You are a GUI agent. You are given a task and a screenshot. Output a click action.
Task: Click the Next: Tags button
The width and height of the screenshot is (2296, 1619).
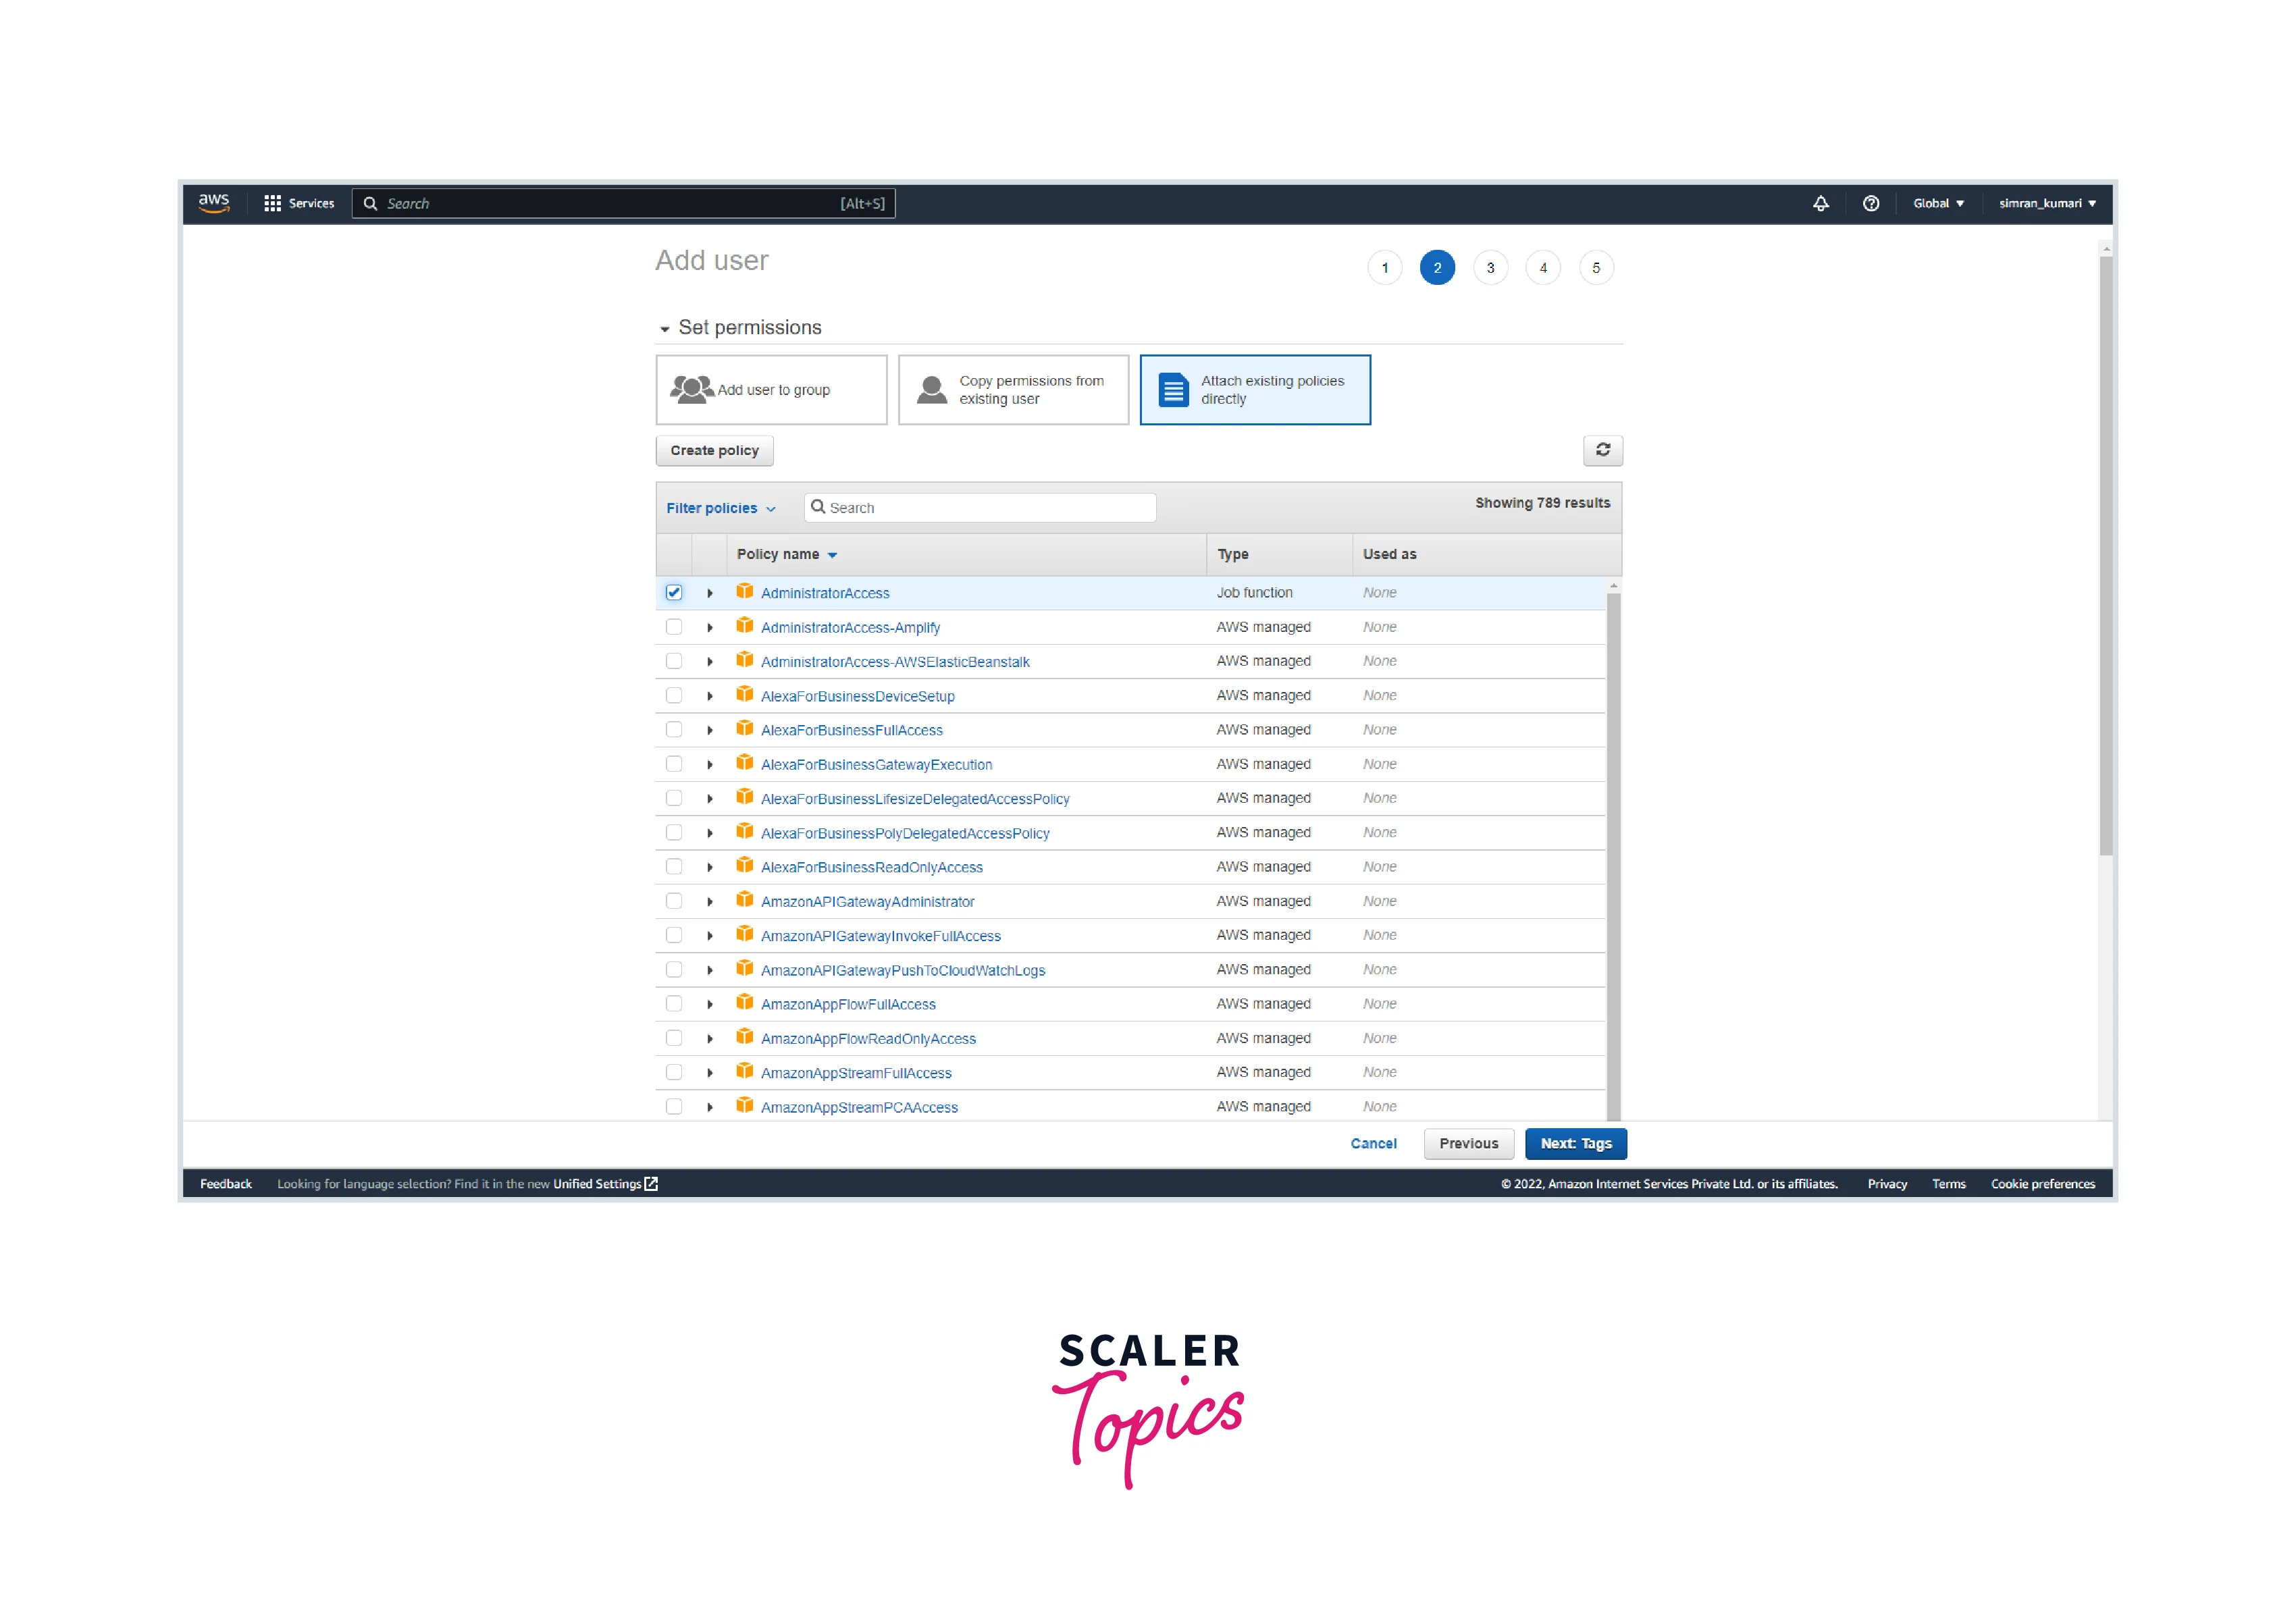[1575, 1143]
